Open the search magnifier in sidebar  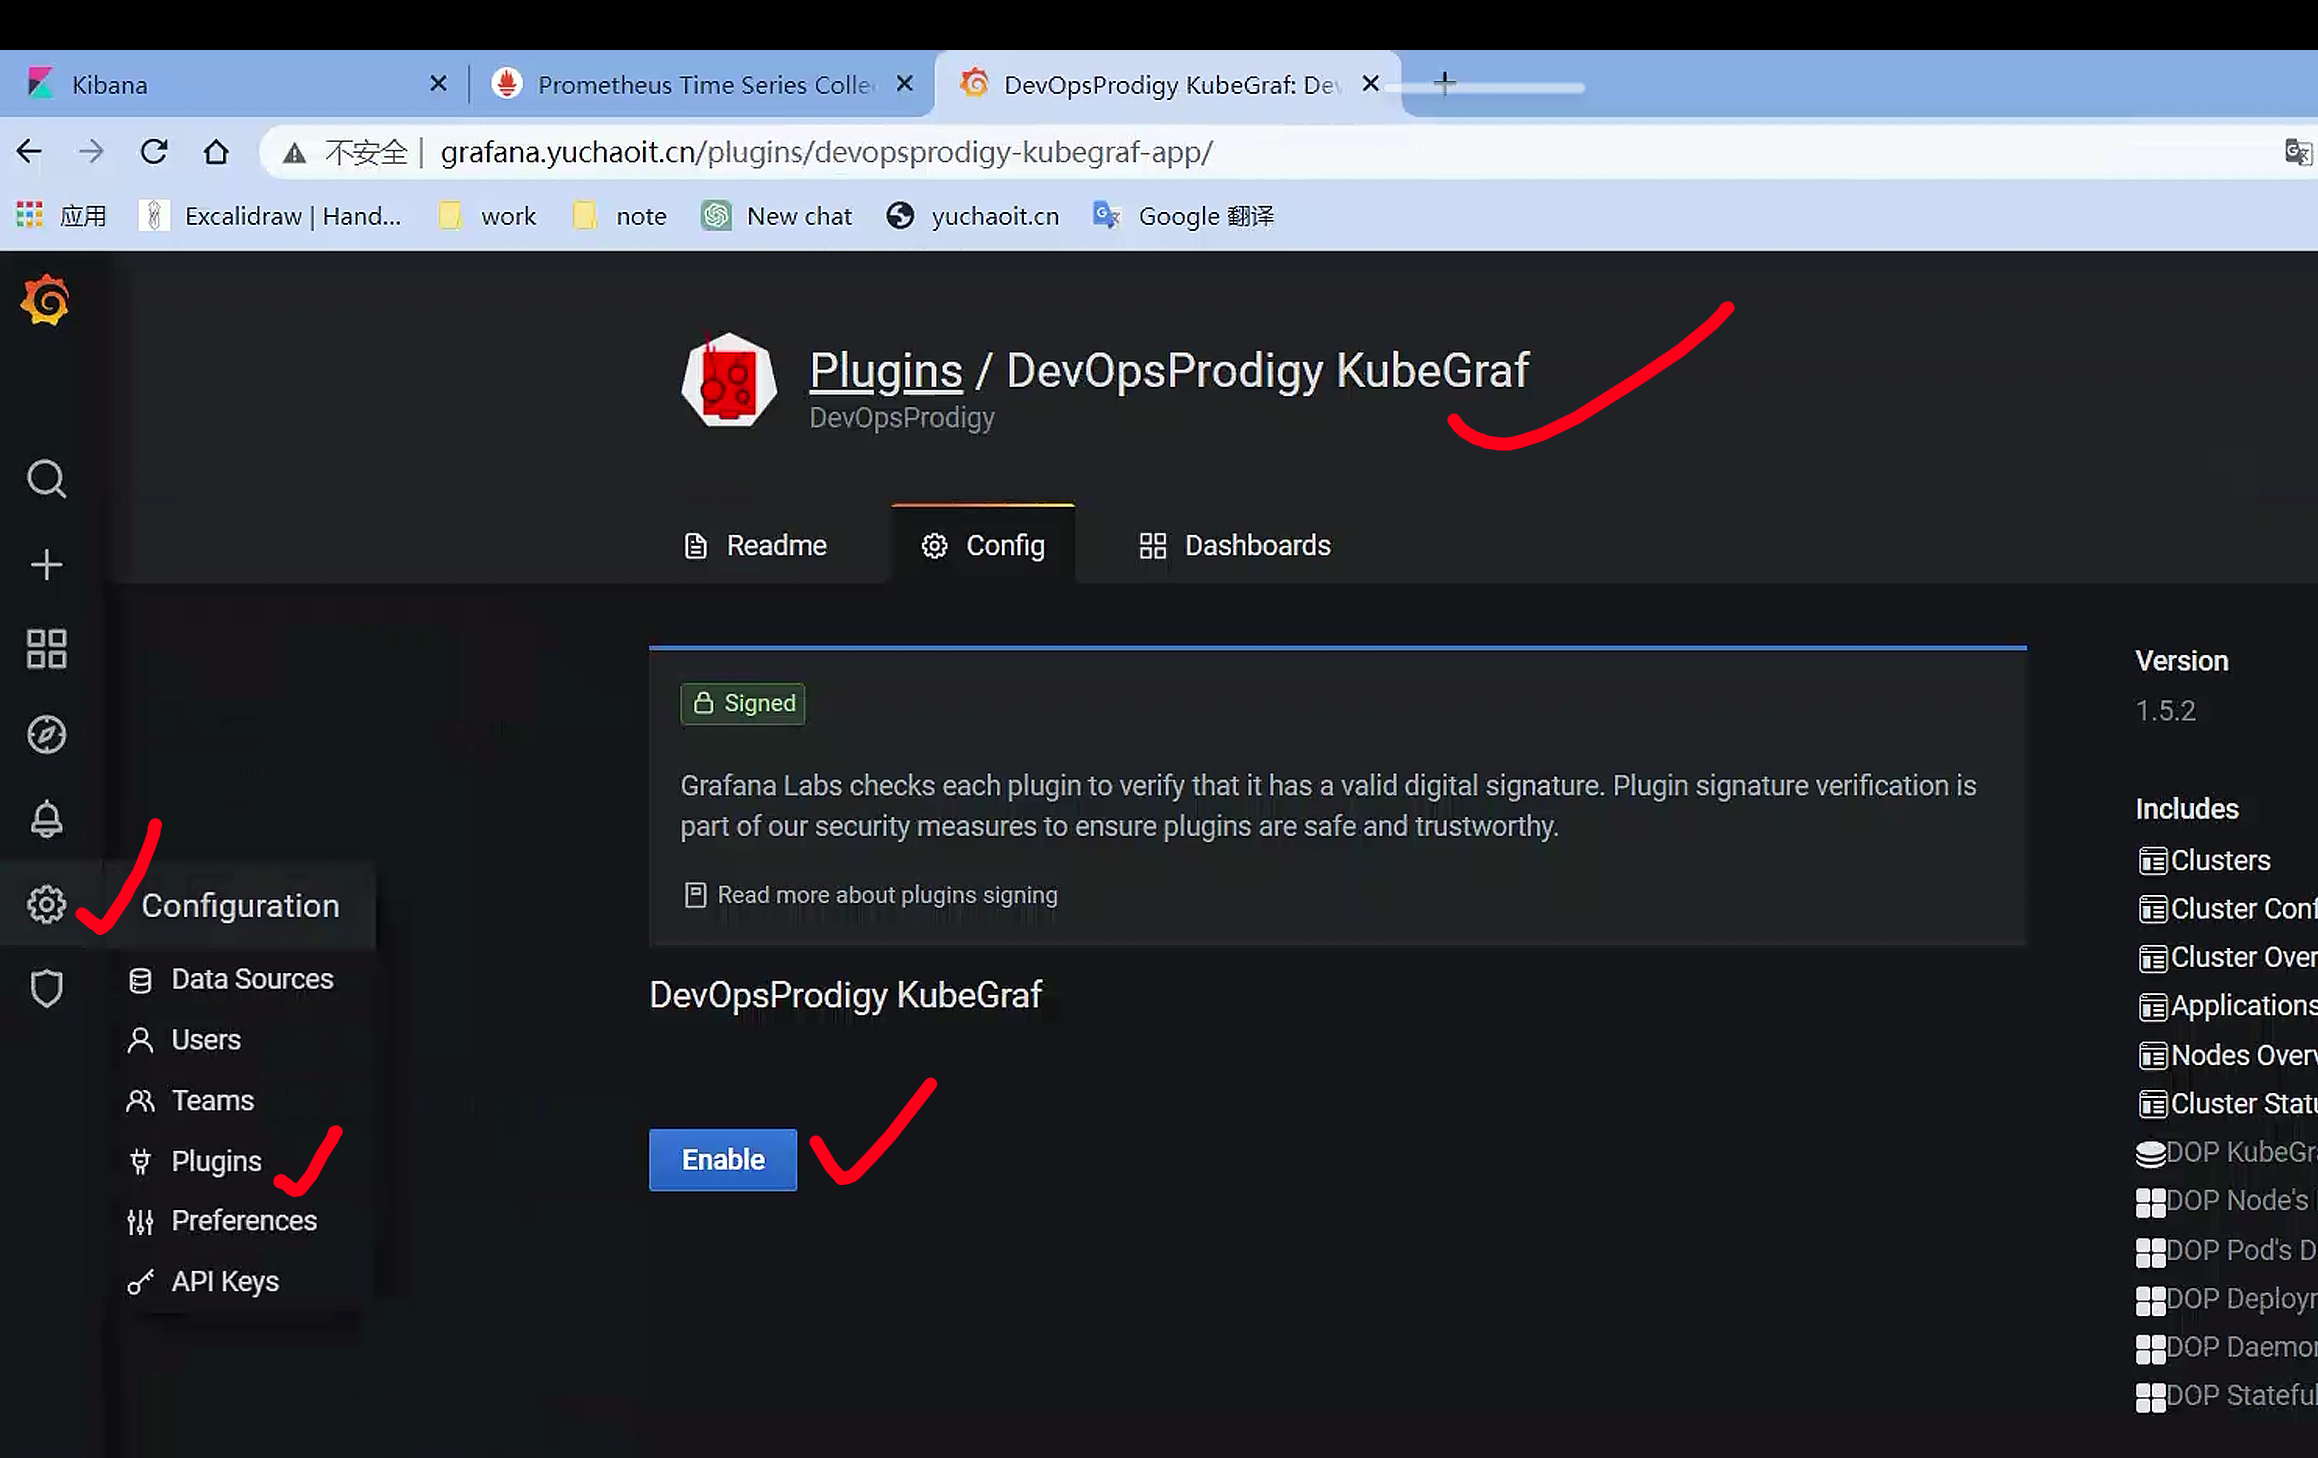(46, 479)
